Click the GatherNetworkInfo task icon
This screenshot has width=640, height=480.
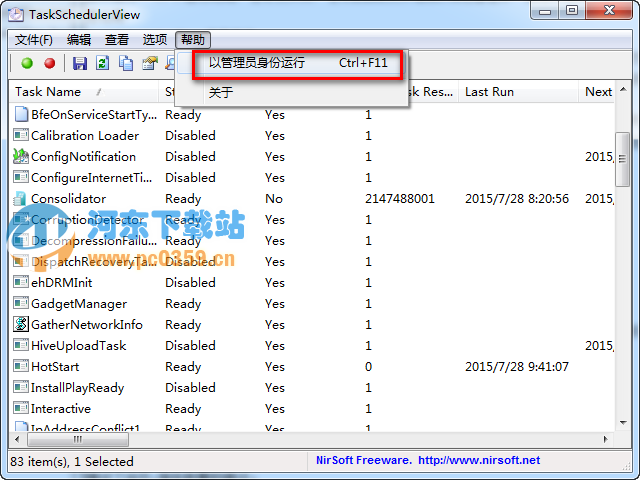pos(21,324)
